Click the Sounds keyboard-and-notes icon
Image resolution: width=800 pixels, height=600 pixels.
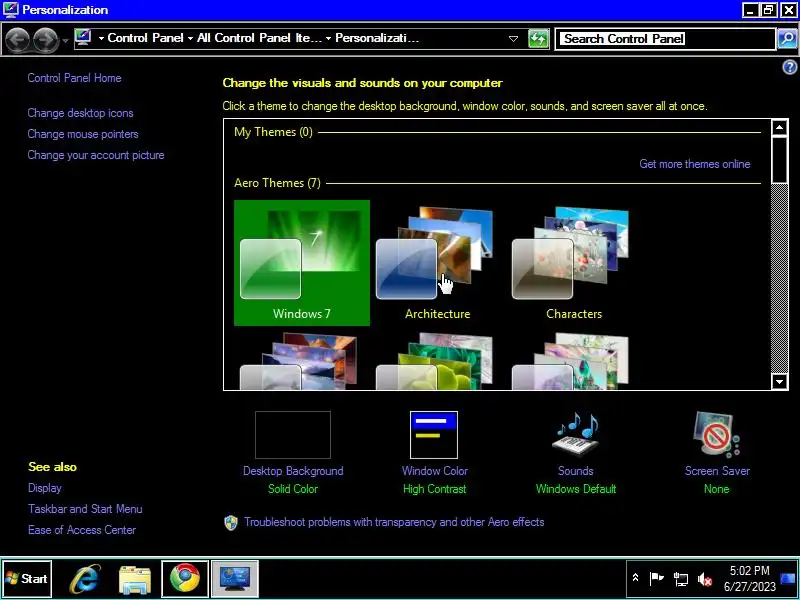click(577, 435)
